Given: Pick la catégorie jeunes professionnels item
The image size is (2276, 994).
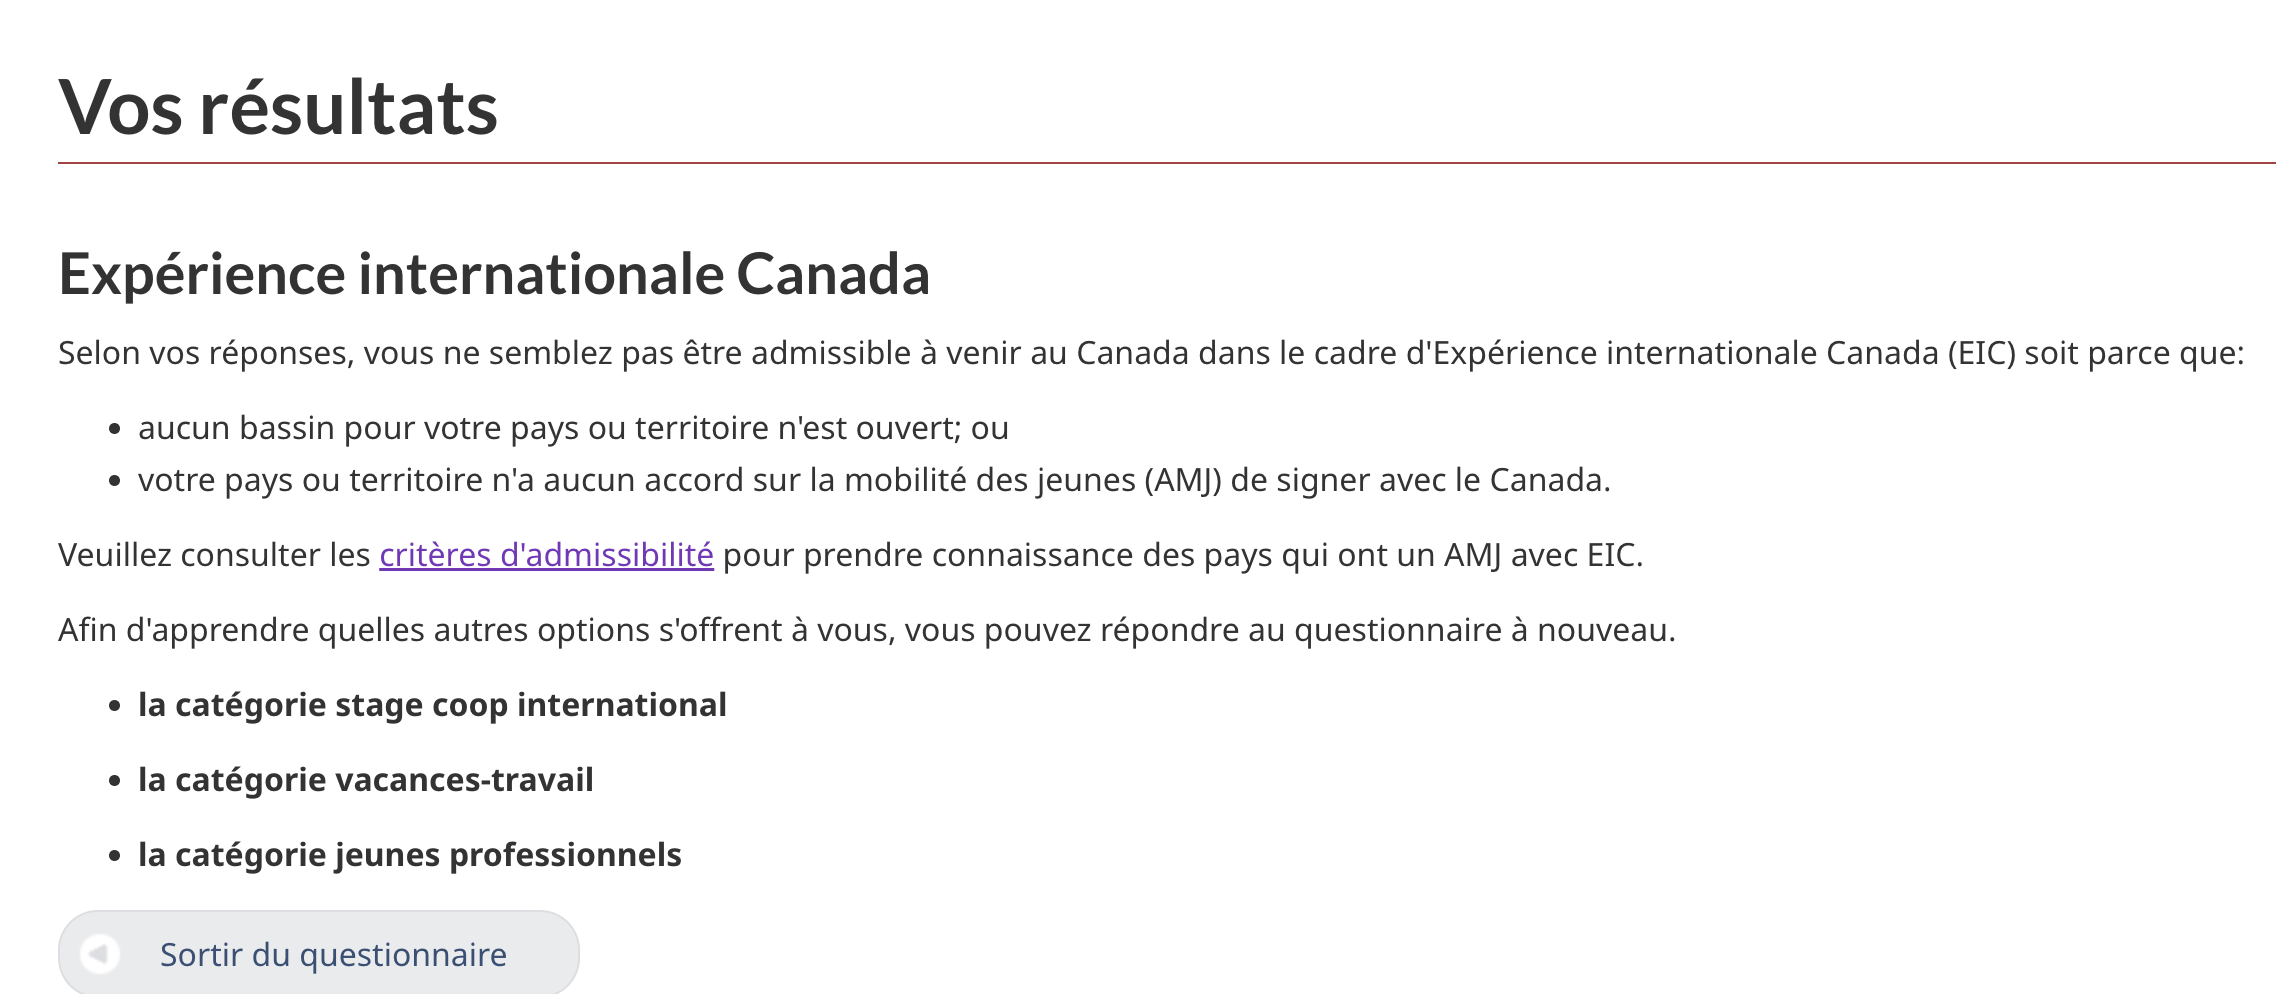Looking at the screenshot, I should 409,855.
